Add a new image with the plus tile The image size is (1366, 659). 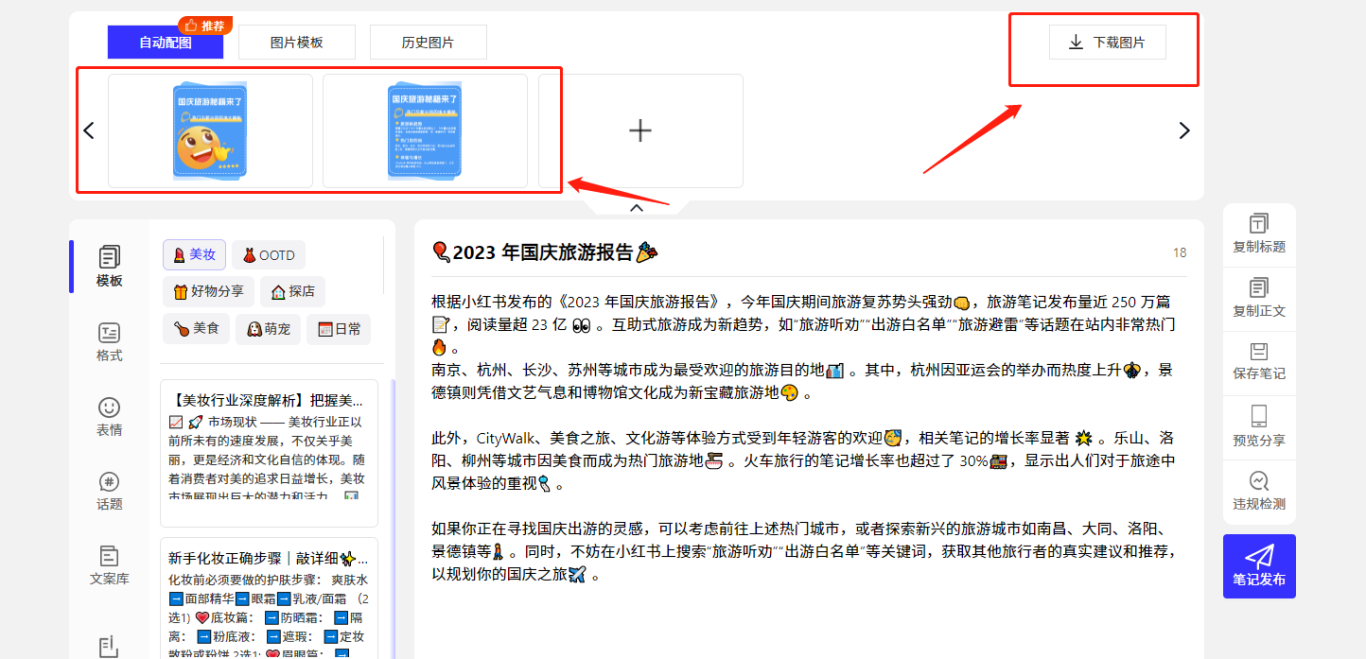640,131
